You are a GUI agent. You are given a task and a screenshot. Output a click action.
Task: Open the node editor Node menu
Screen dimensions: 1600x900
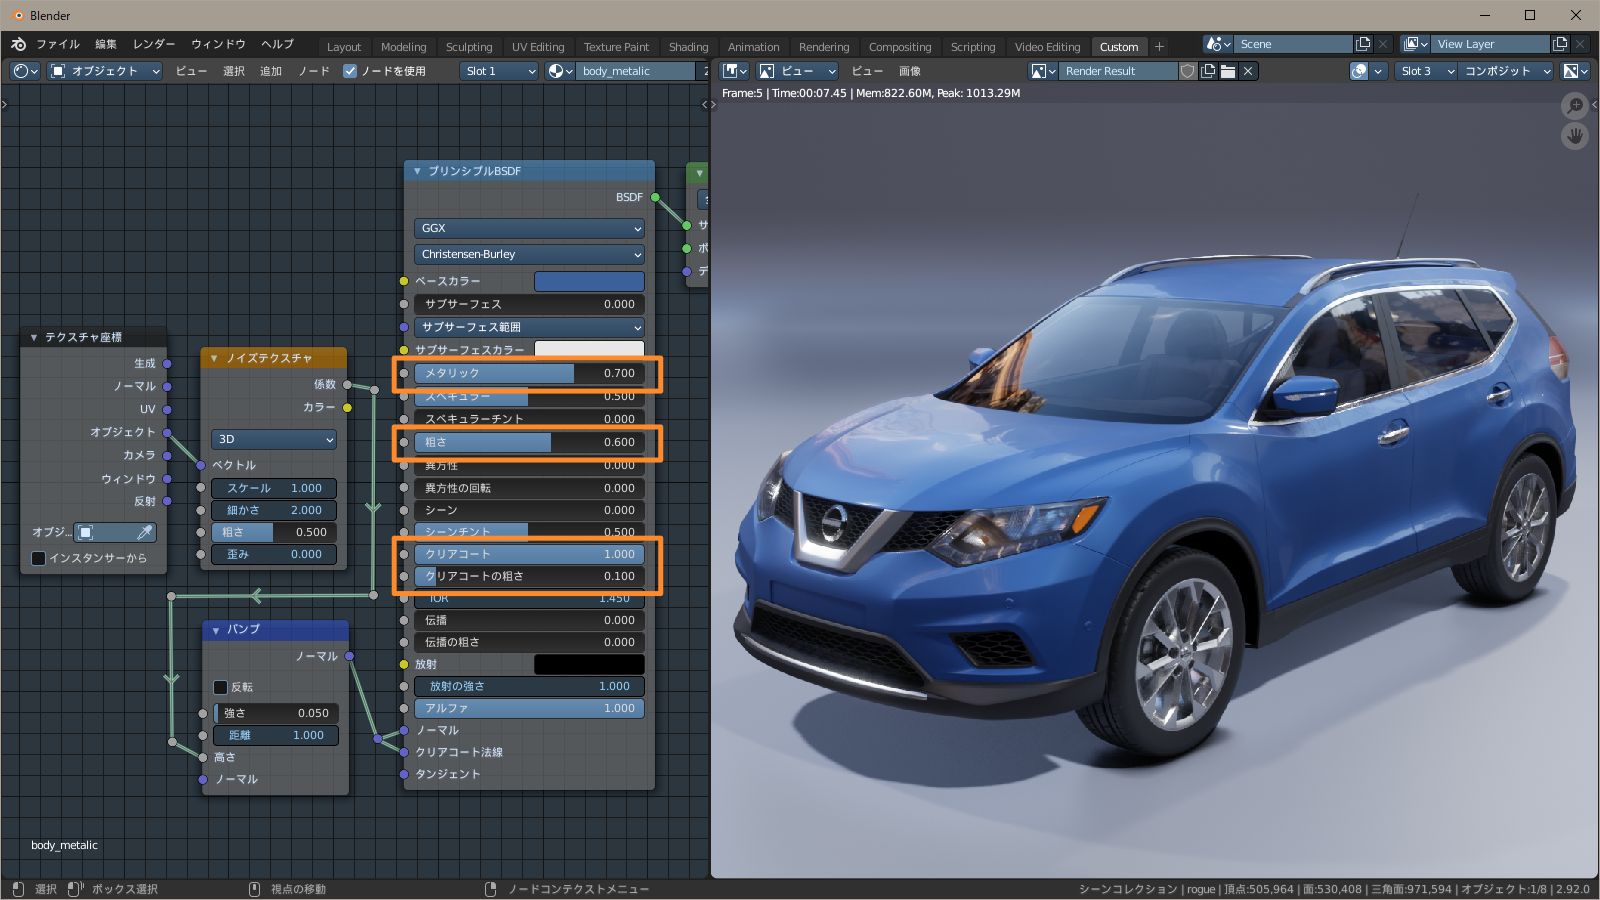point(314,71)
